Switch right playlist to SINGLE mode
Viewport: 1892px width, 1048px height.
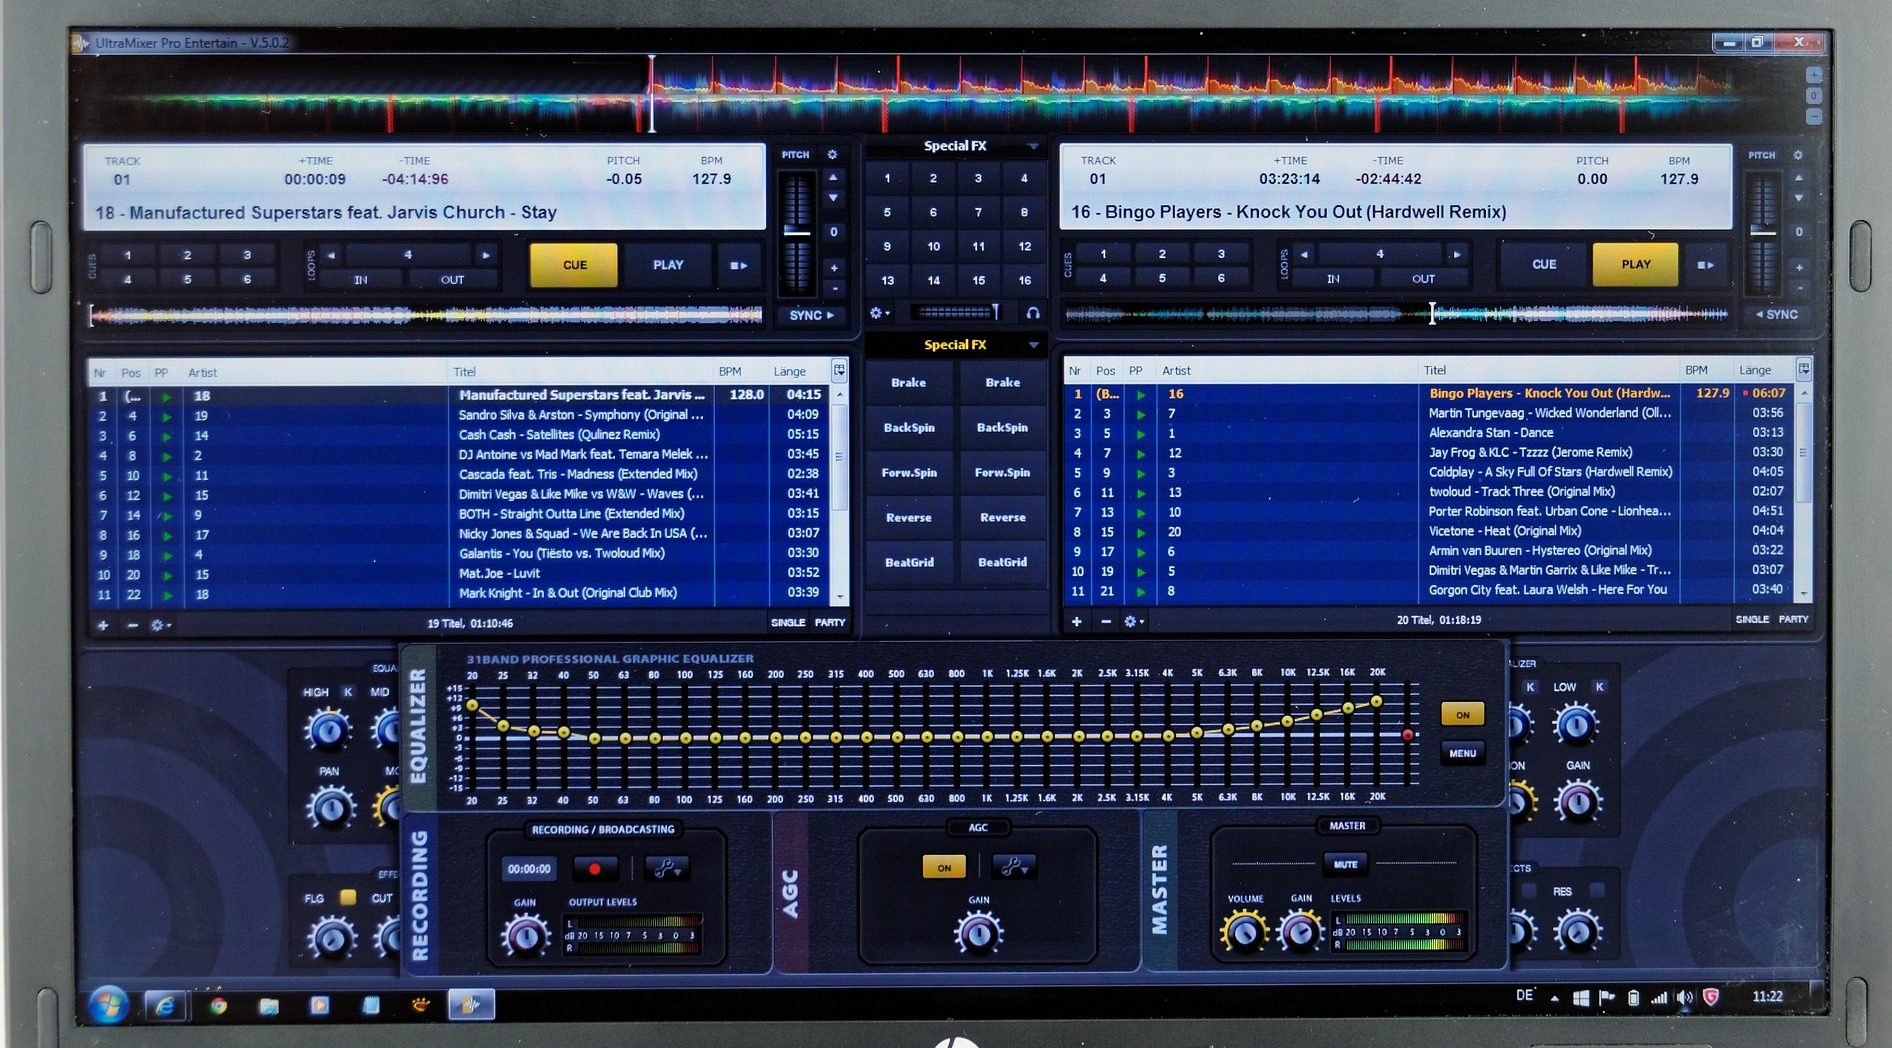pyautogui.click(x=1751, y=620)
